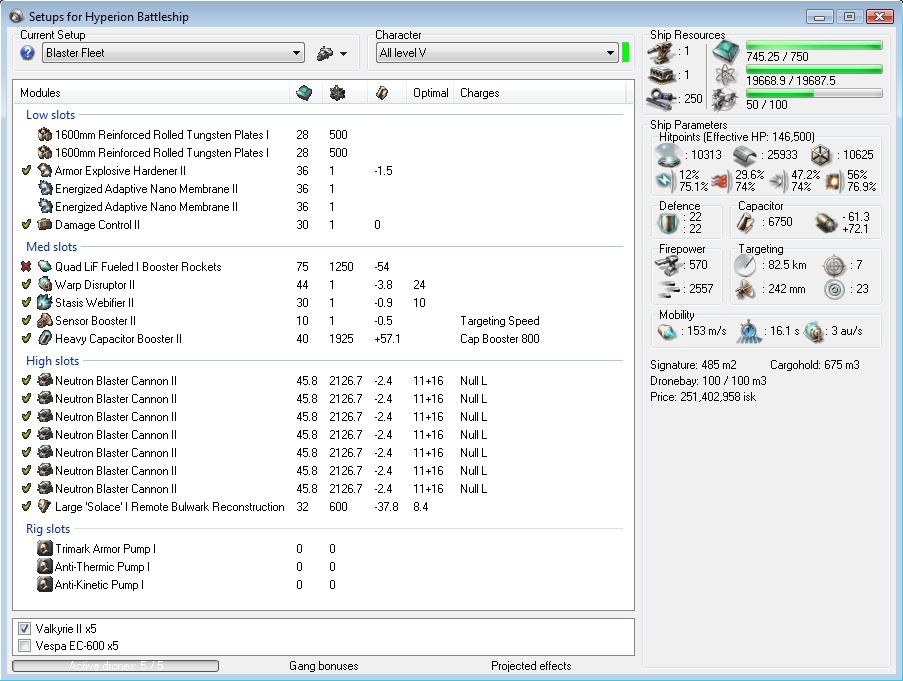Click the drone bandwidth icon beside 50 / 100
This screenshot has height=681, width=903.
click(726, 100)
